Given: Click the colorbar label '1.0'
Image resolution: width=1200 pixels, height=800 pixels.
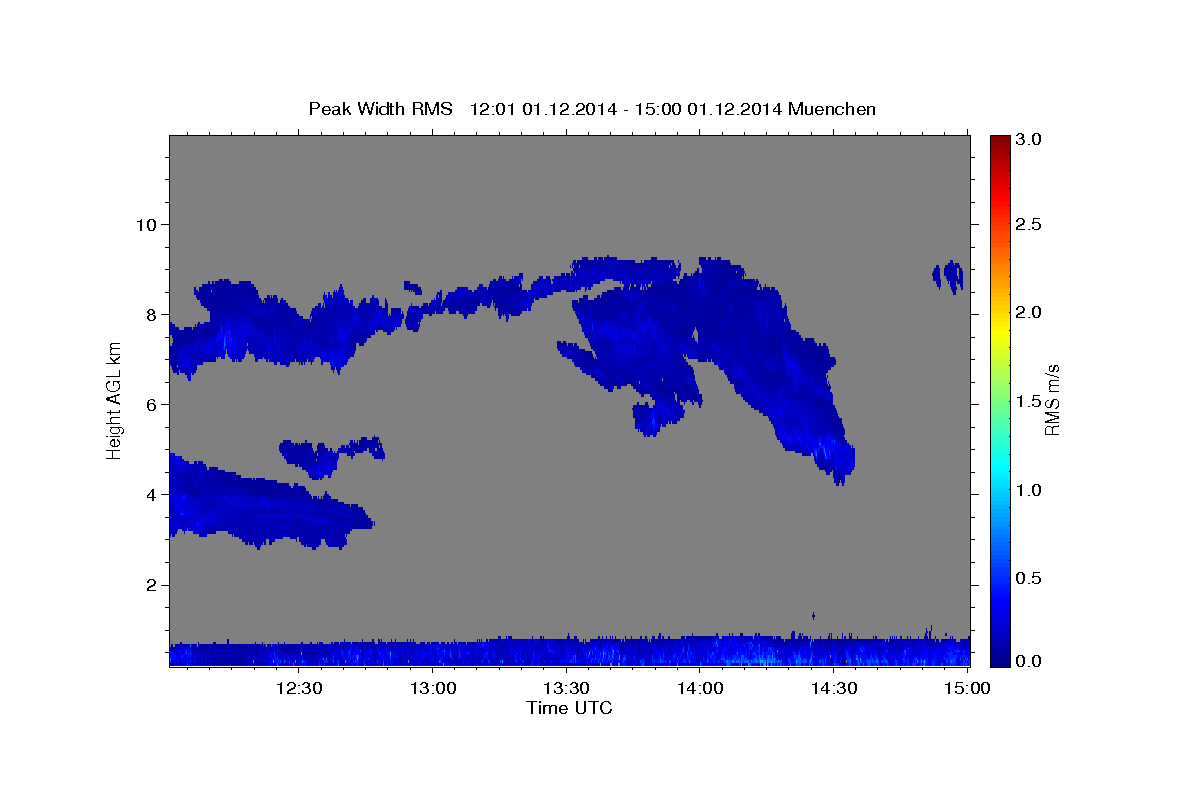Looking at the screenshot, I should pos(1030,490).
